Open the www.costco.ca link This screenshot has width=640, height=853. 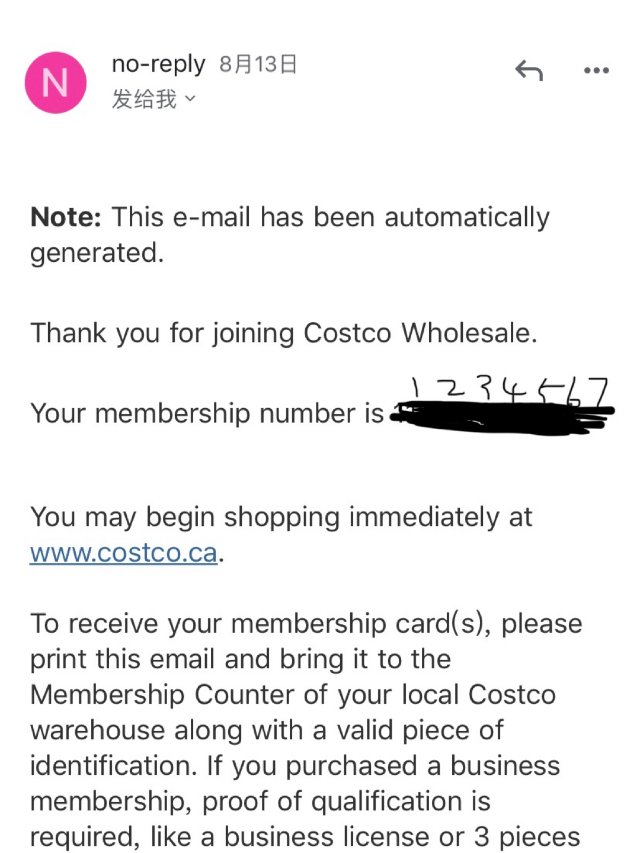click(x=124, y=553)
